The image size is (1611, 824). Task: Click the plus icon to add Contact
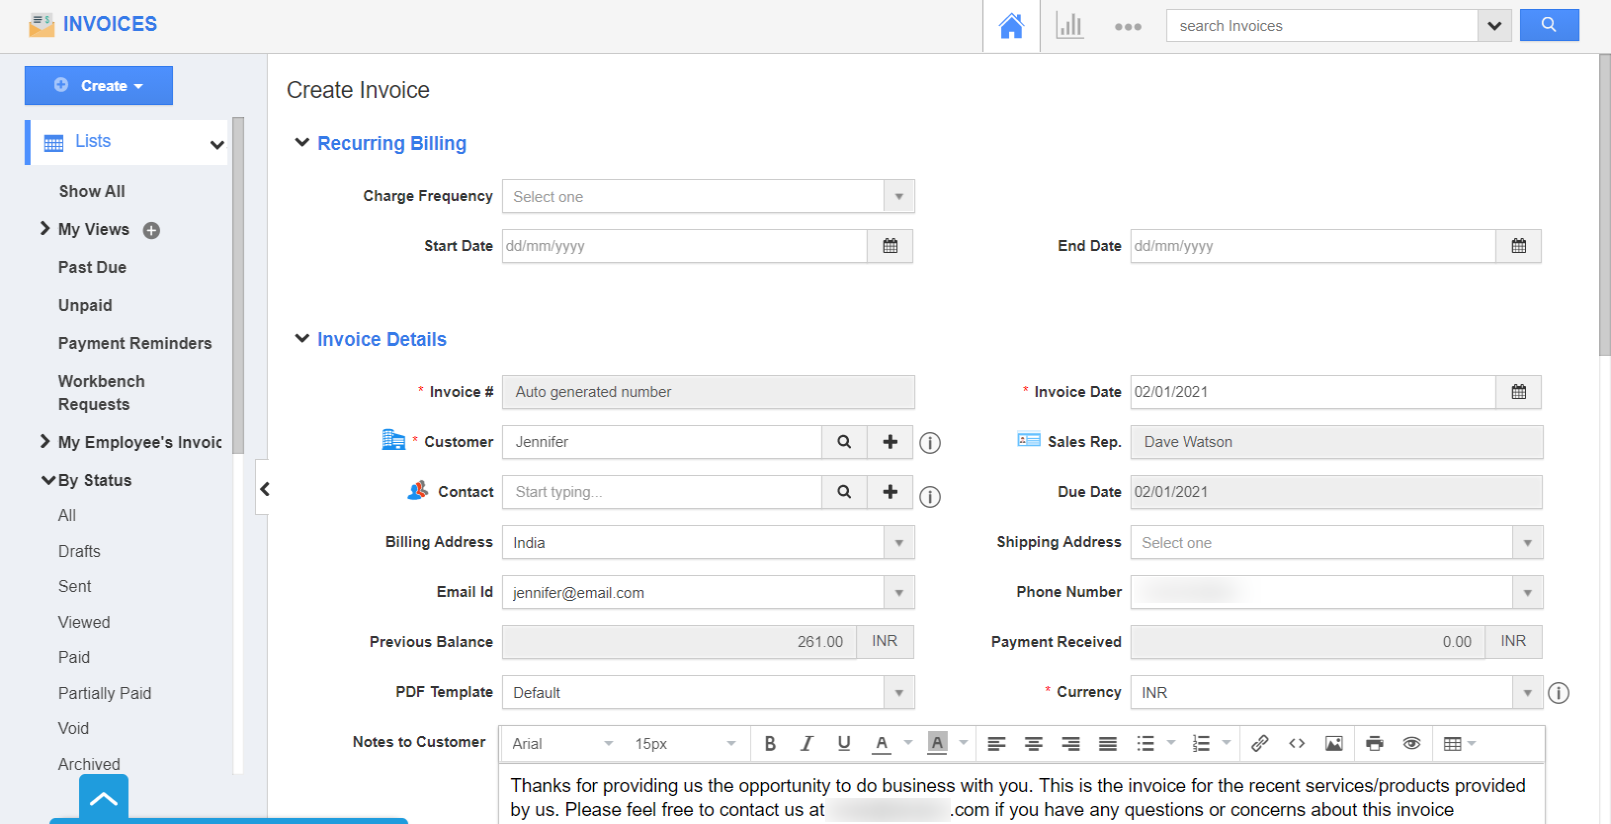[x=890, y=492]
